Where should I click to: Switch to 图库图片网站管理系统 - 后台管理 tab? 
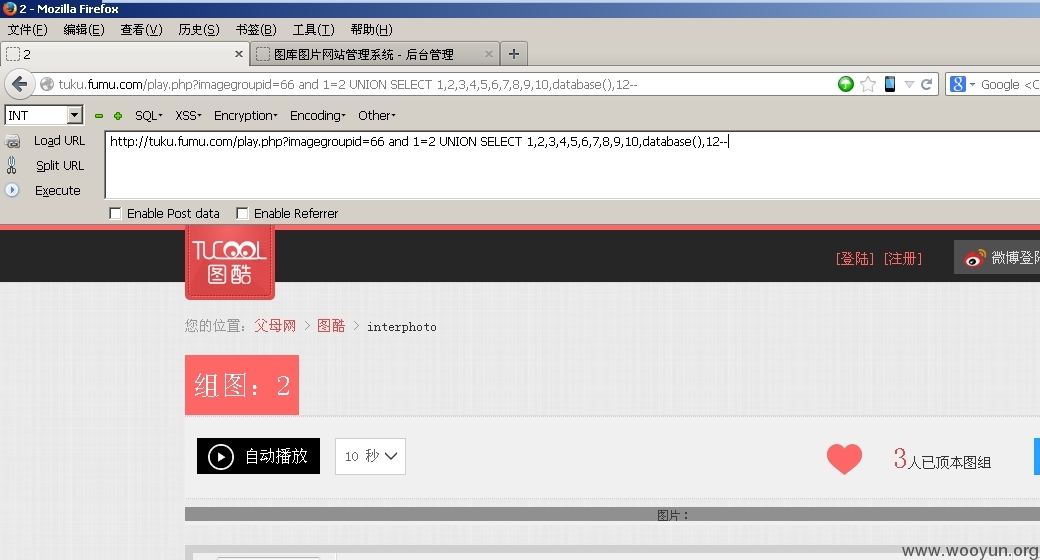pos(375,54)
